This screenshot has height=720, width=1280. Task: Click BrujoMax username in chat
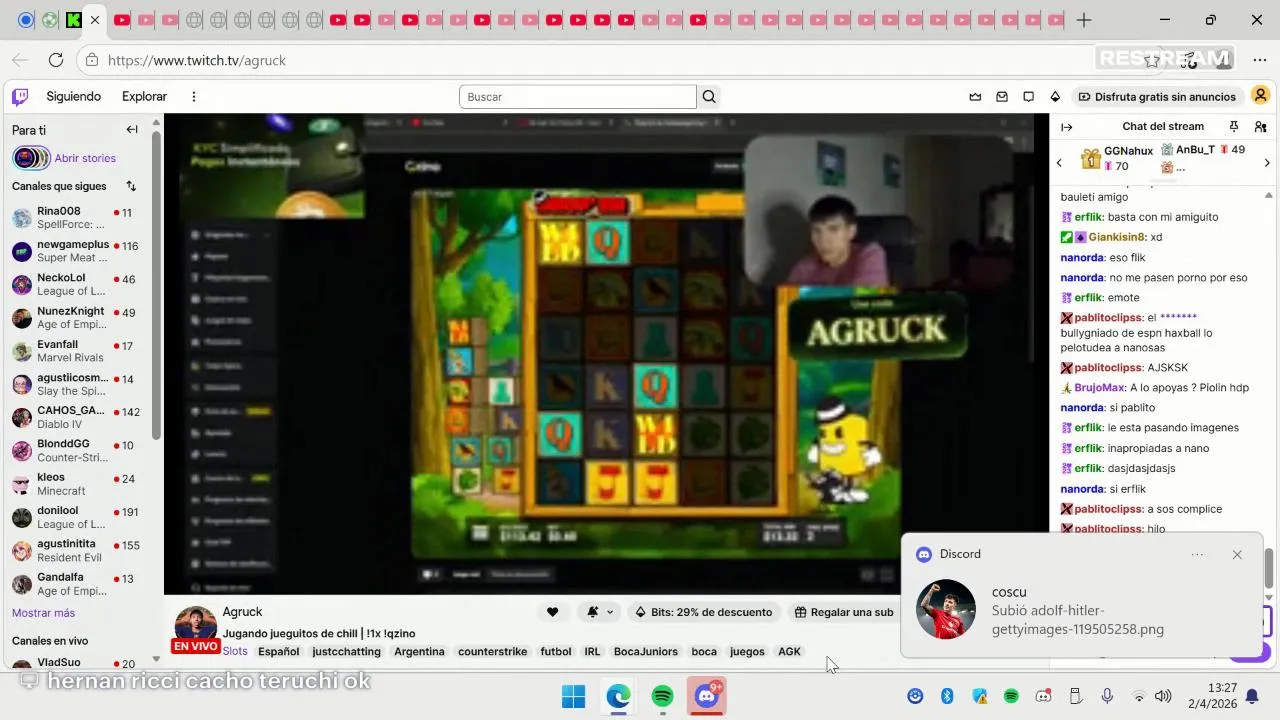[x=1100, y=388]
